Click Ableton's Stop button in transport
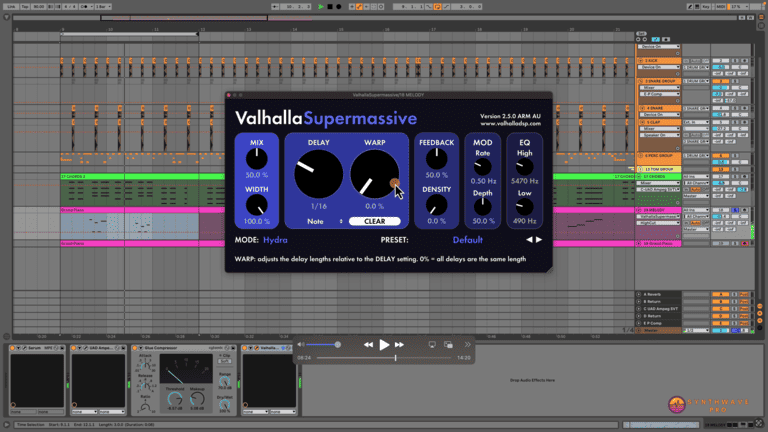The image size is (768, 432). point(330,7)
